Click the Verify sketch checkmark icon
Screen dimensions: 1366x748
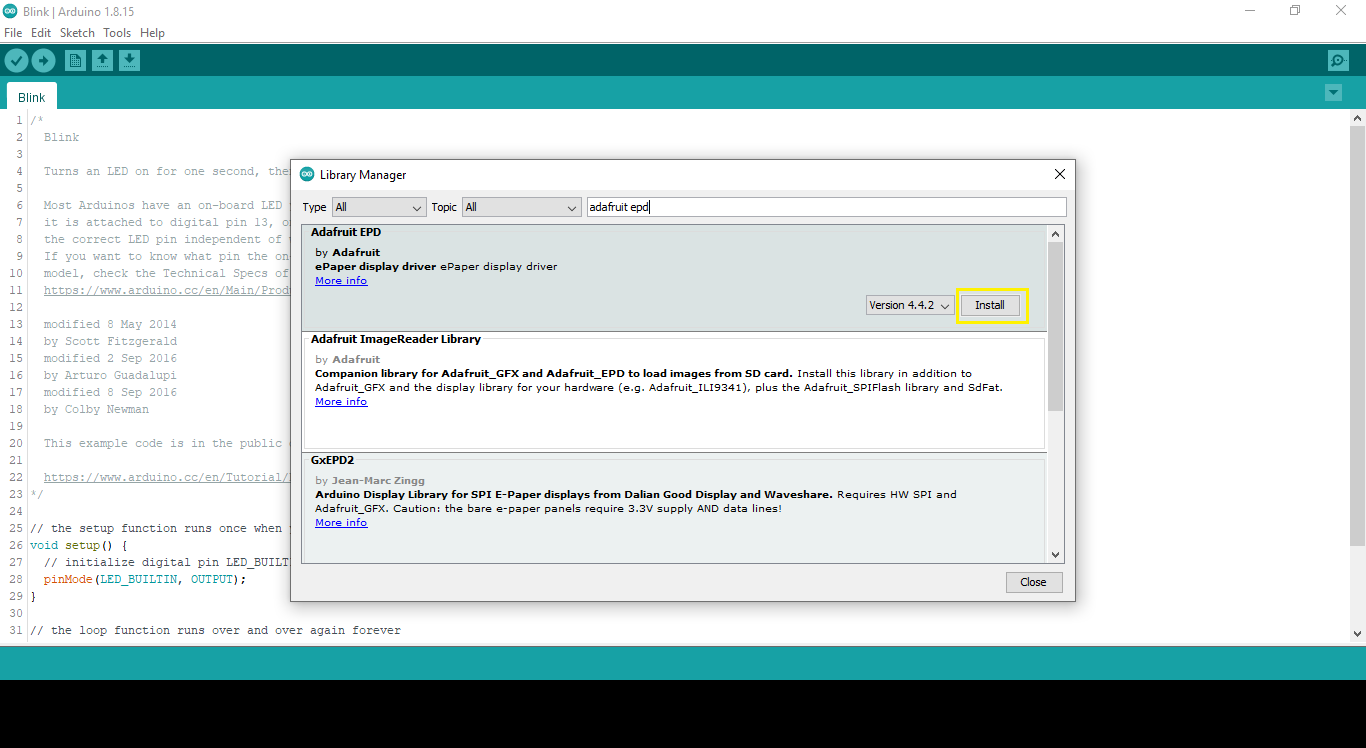coord(16,61)
